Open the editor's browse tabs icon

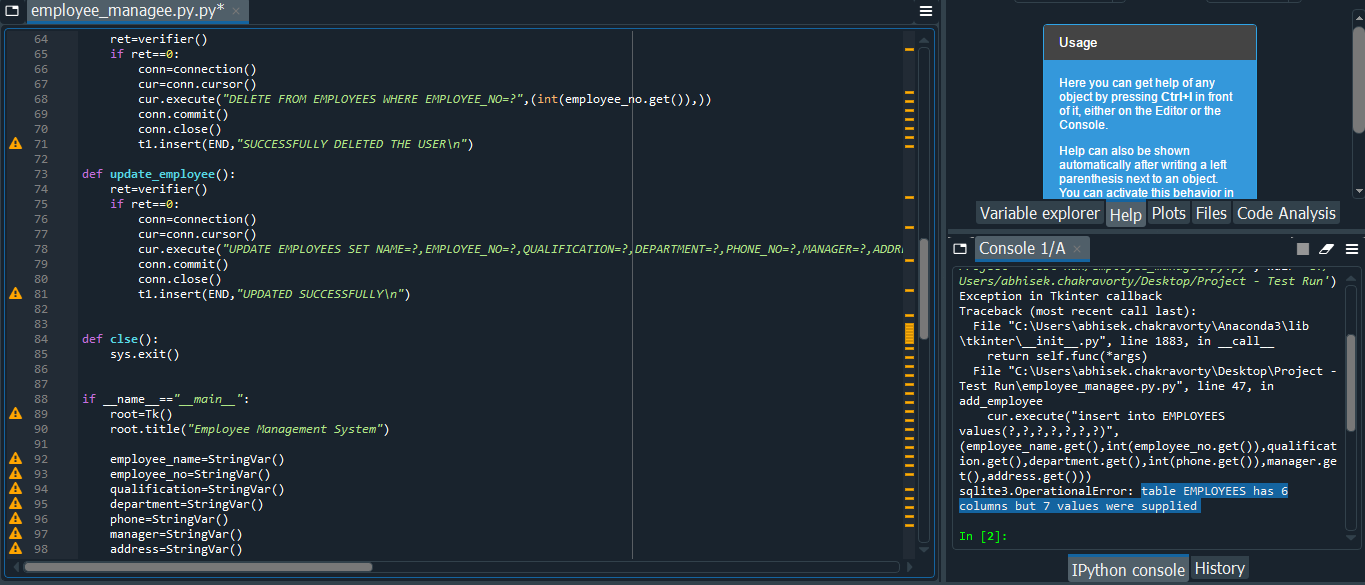pos(12,11)
